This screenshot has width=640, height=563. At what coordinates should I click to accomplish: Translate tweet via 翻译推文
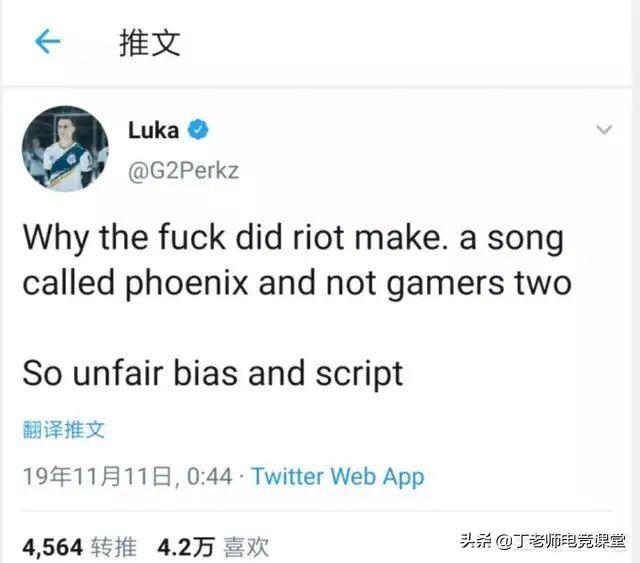64,429
